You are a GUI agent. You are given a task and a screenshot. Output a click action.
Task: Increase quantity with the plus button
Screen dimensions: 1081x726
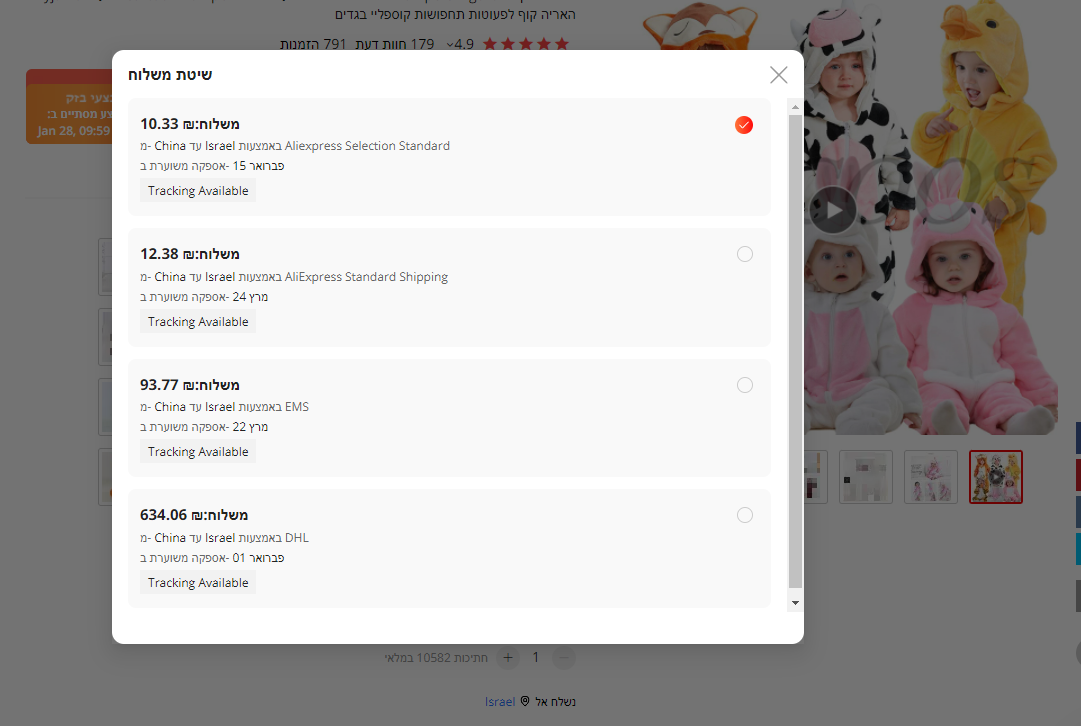point(507,658)
